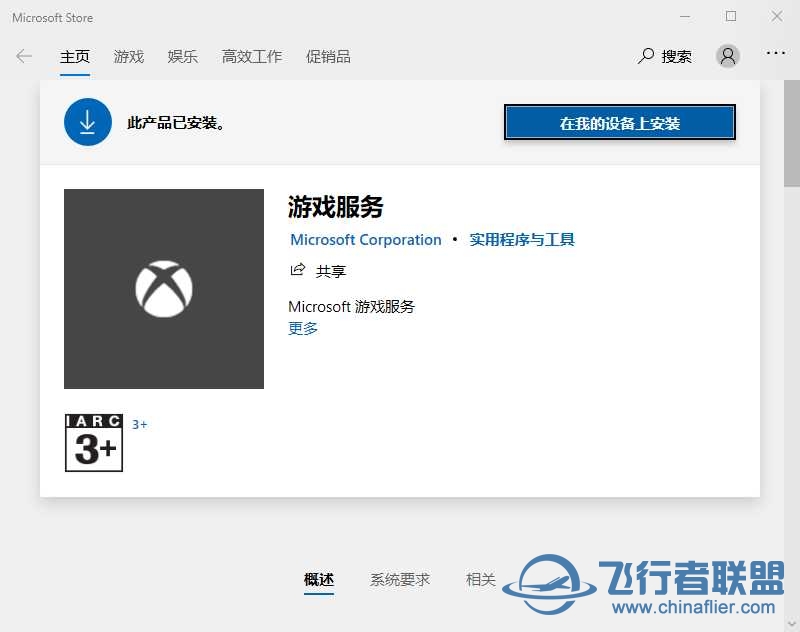The width and height of the screenshot is (800, 632).
Task: Click the Xbox logo app tile
Action: (x=164, y=289)
